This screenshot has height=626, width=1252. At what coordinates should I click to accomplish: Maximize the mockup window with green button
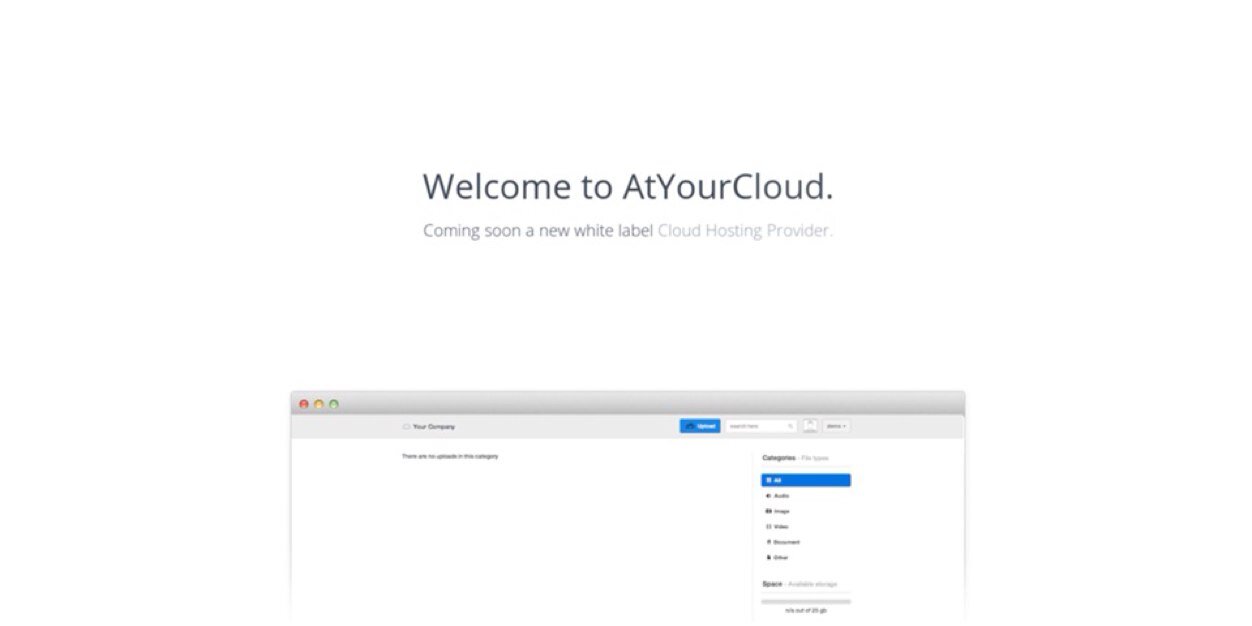[x=334, y=404]
